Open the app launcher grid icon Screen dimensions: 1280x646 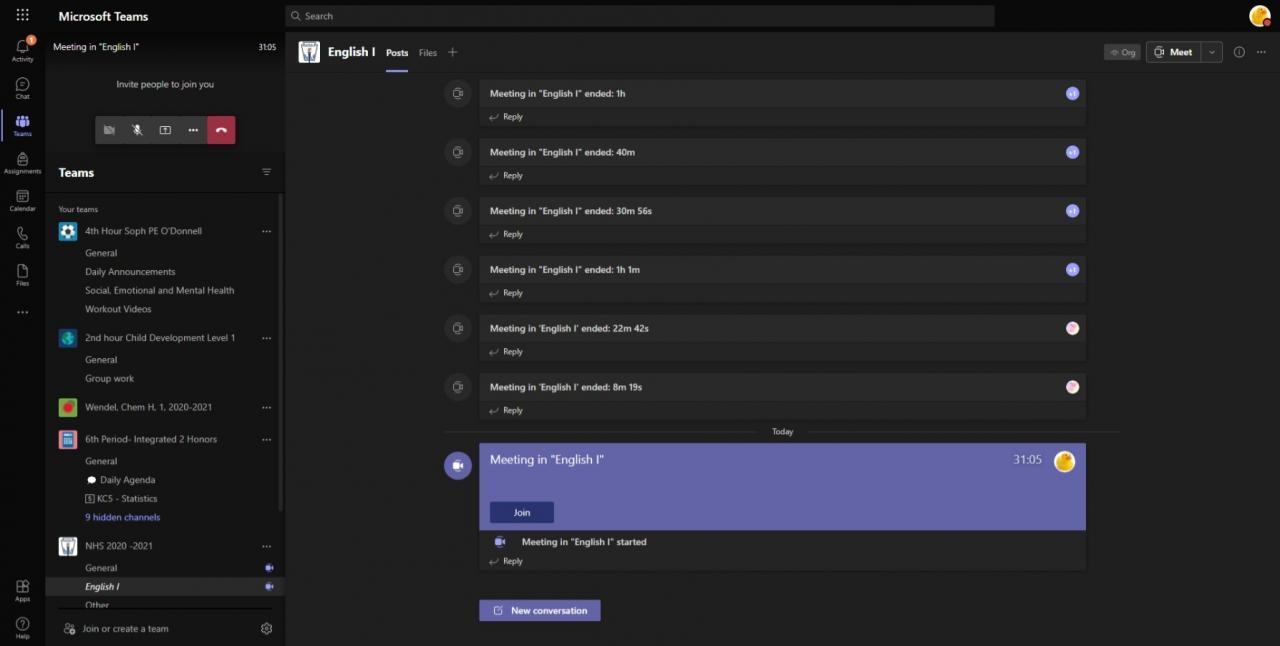click(22, 16)
